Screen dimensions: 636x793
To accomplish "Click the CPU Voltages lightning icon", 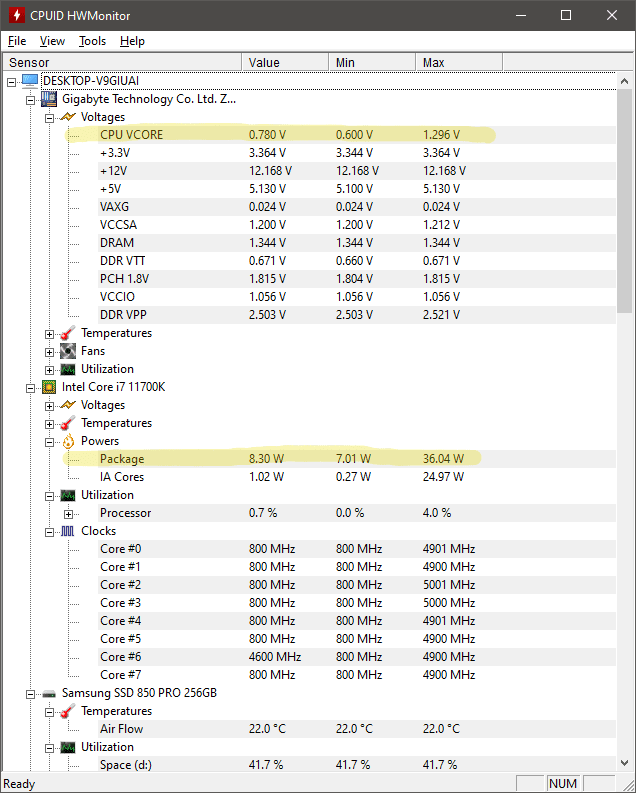I will (68, 405).
